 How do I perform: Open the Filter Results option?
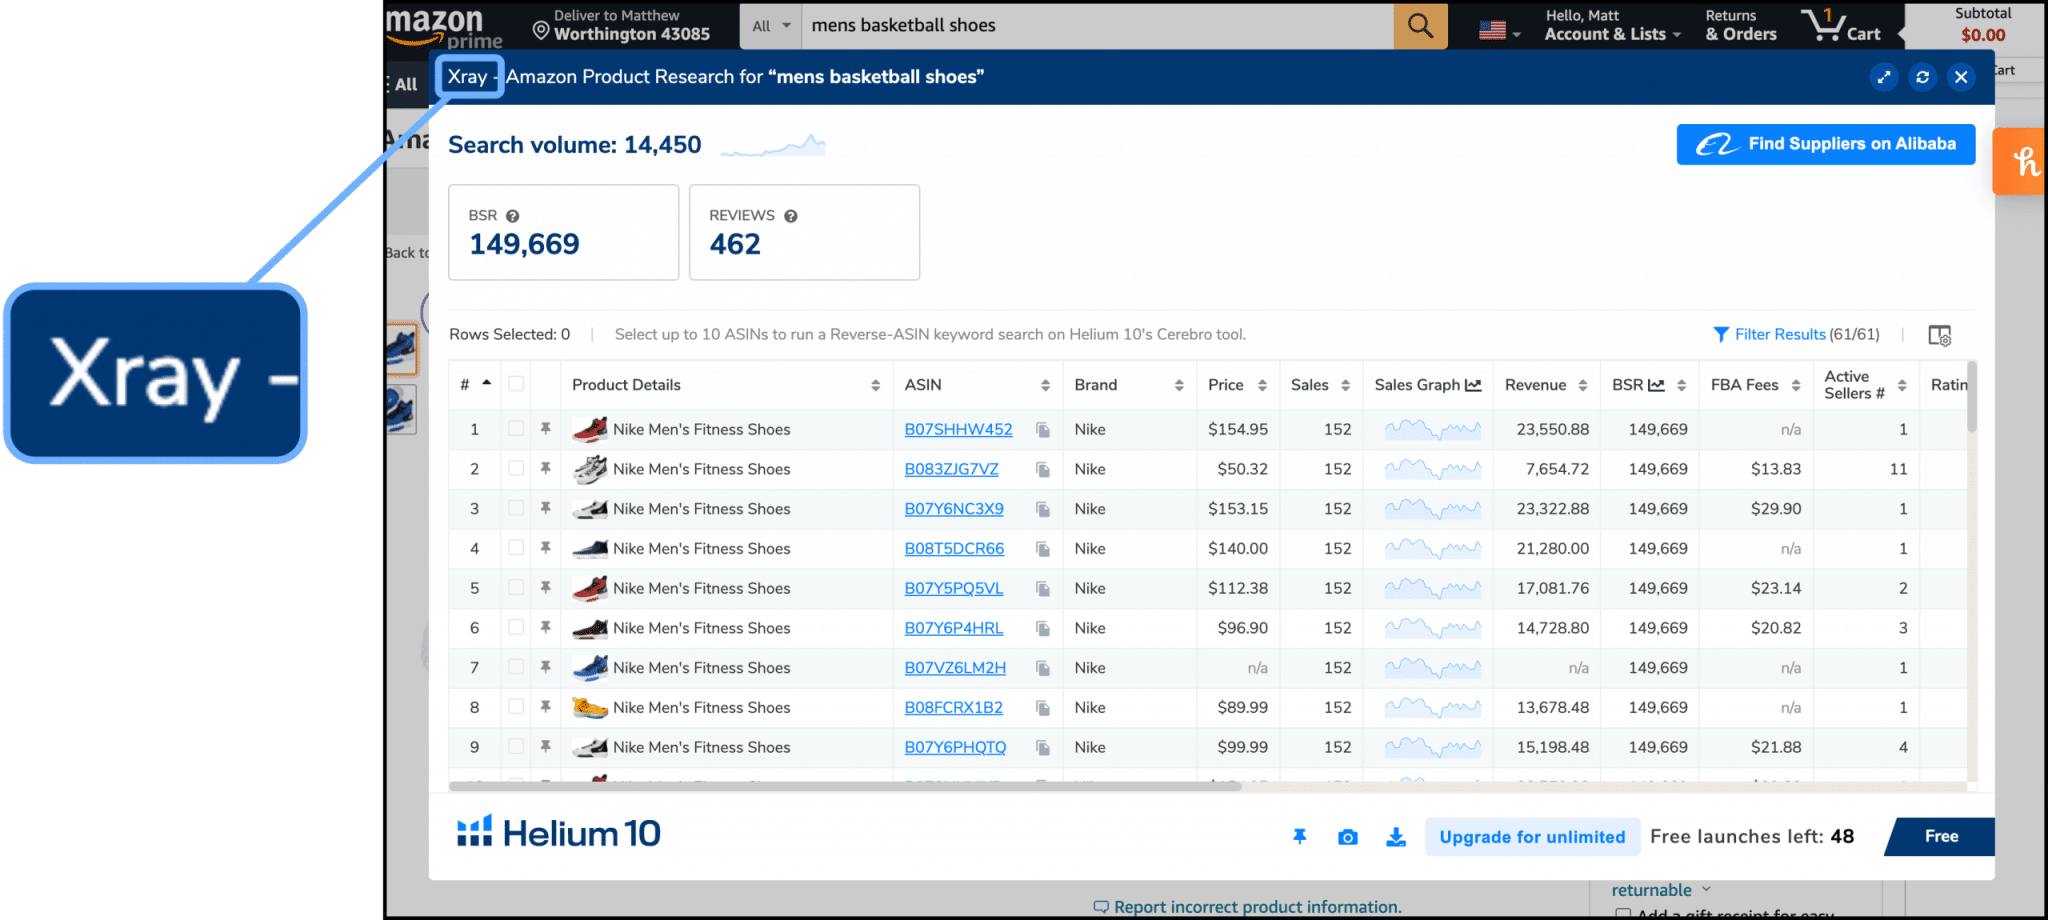(1795, 335)
